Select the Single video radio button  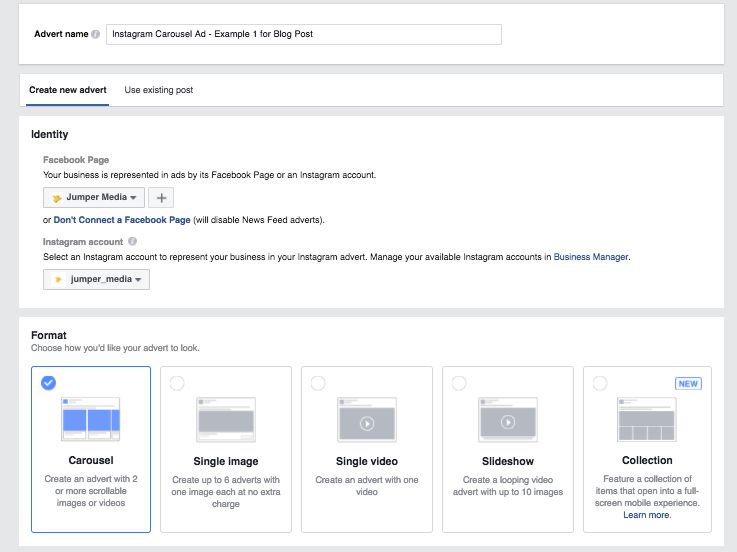(x=319, y=383)
